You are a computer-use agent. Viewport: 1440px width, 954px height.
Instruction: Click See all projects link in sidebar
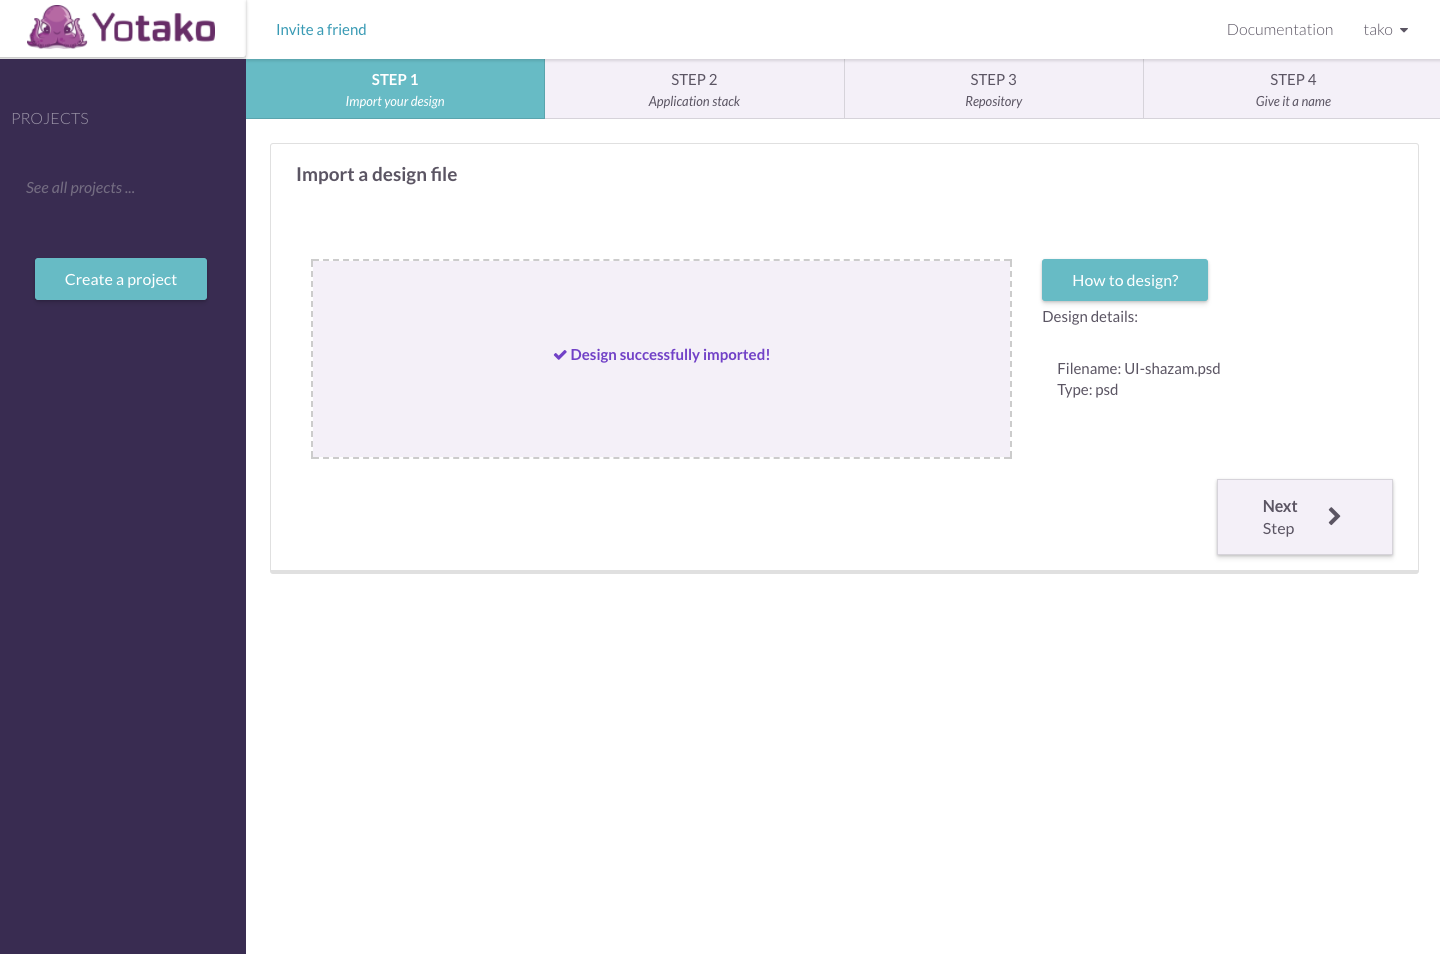pos(80,188)
